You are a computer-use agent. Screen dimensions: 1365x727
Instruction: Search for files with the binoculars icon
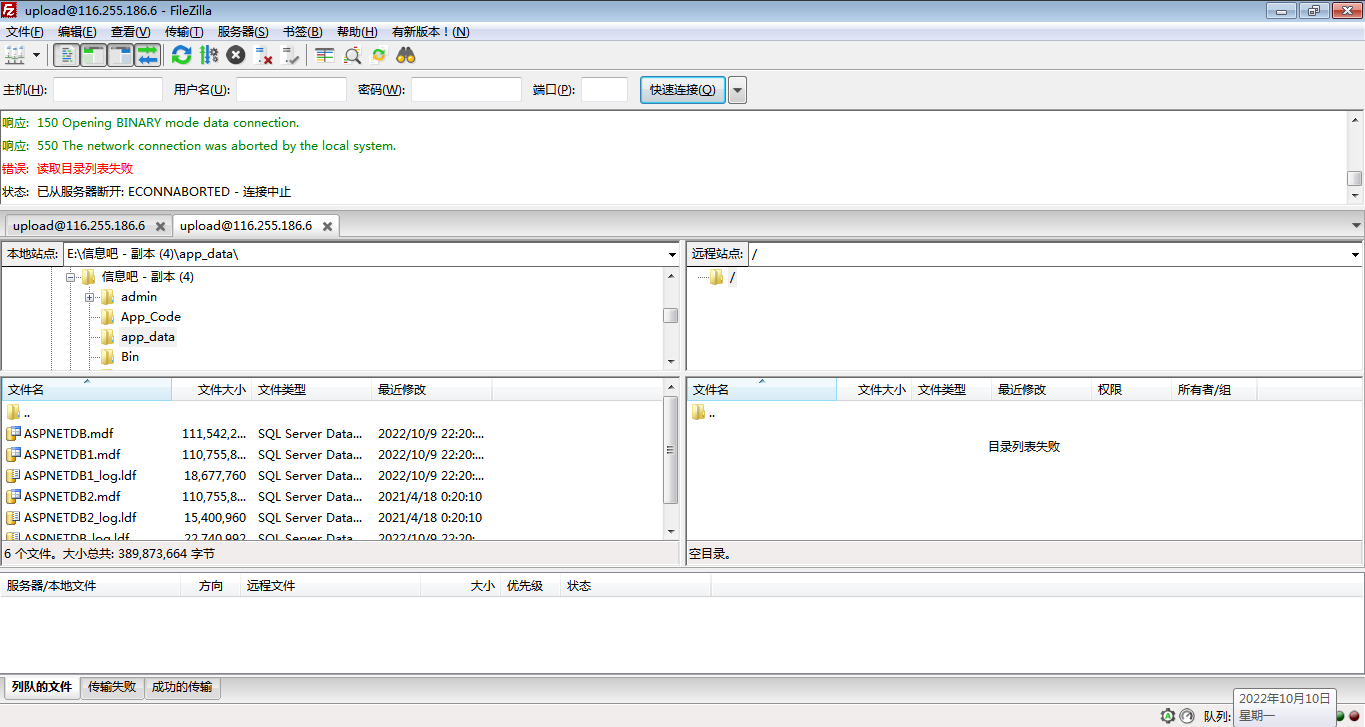pyautogui.click(x=406, y=55)
